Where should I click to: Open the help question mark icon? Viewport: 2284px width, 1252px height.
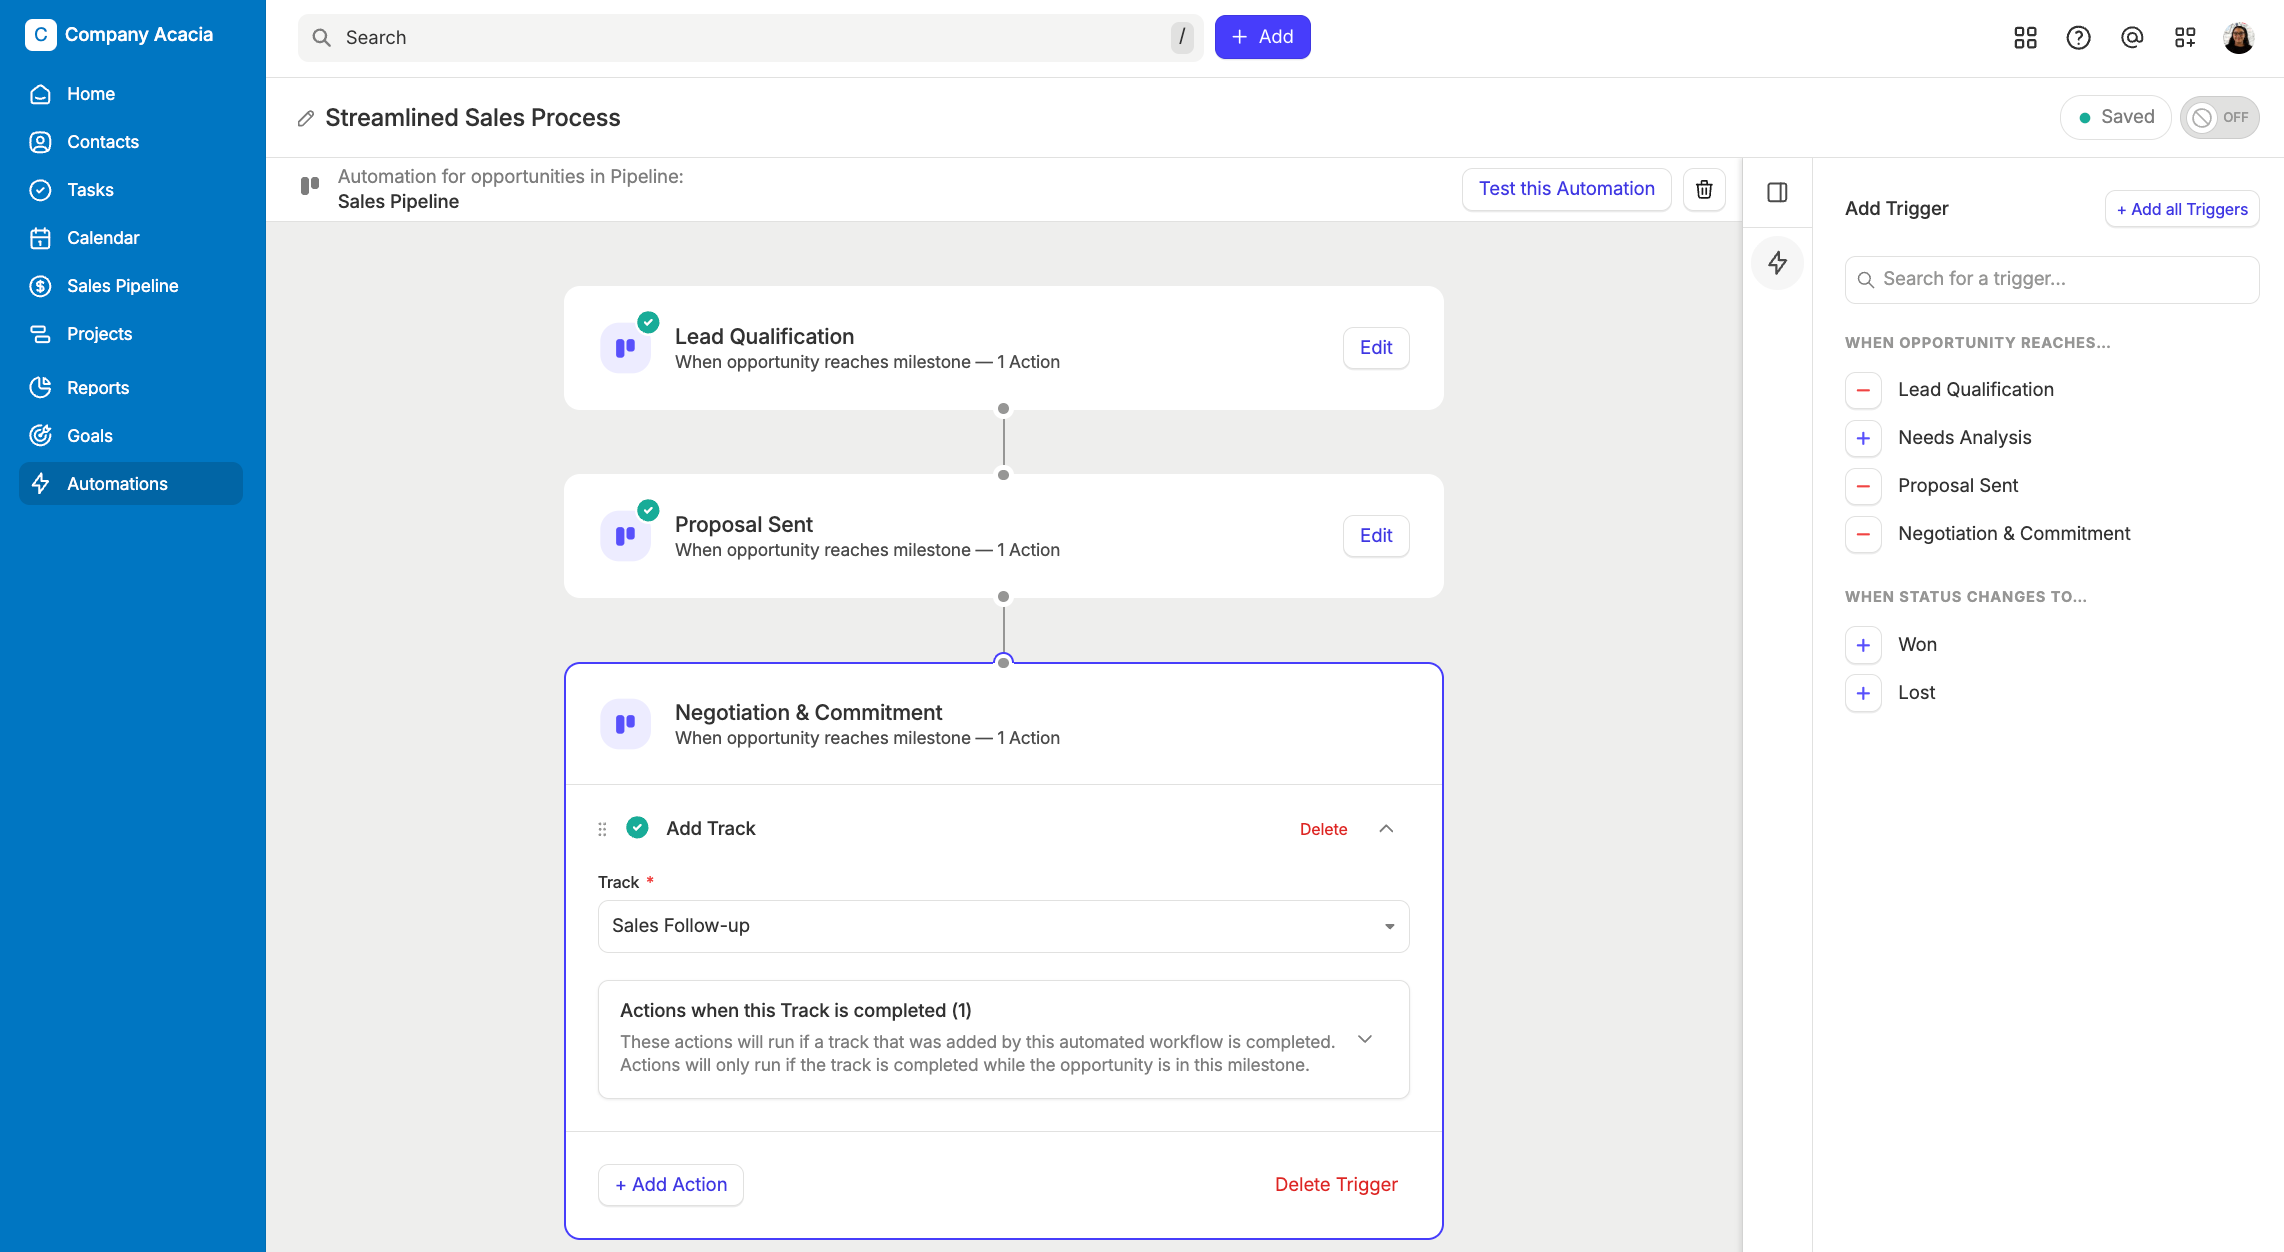(x=2078, y=38)
